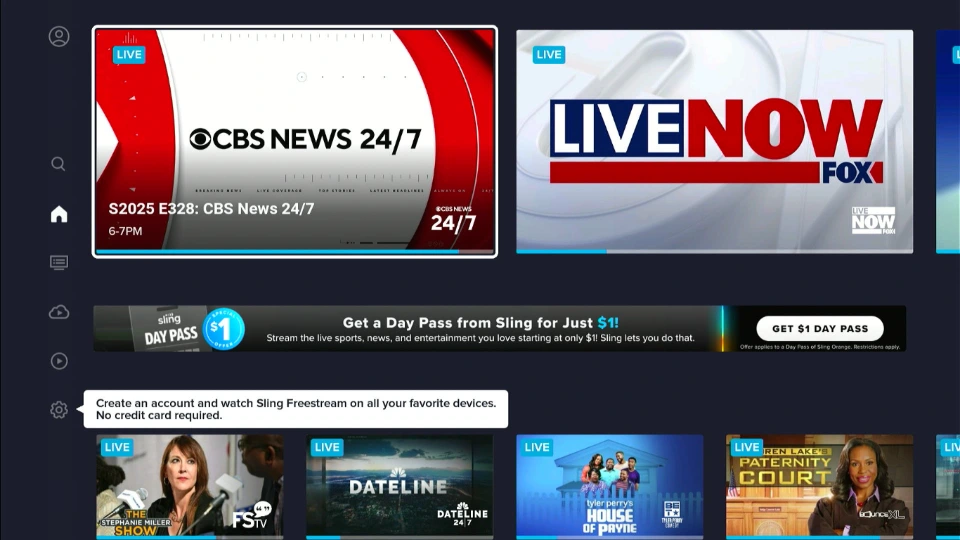This screenshot has width=960, height=540.
Task: Open the On Demand play circle icon
Action: [x=59, y=361]
